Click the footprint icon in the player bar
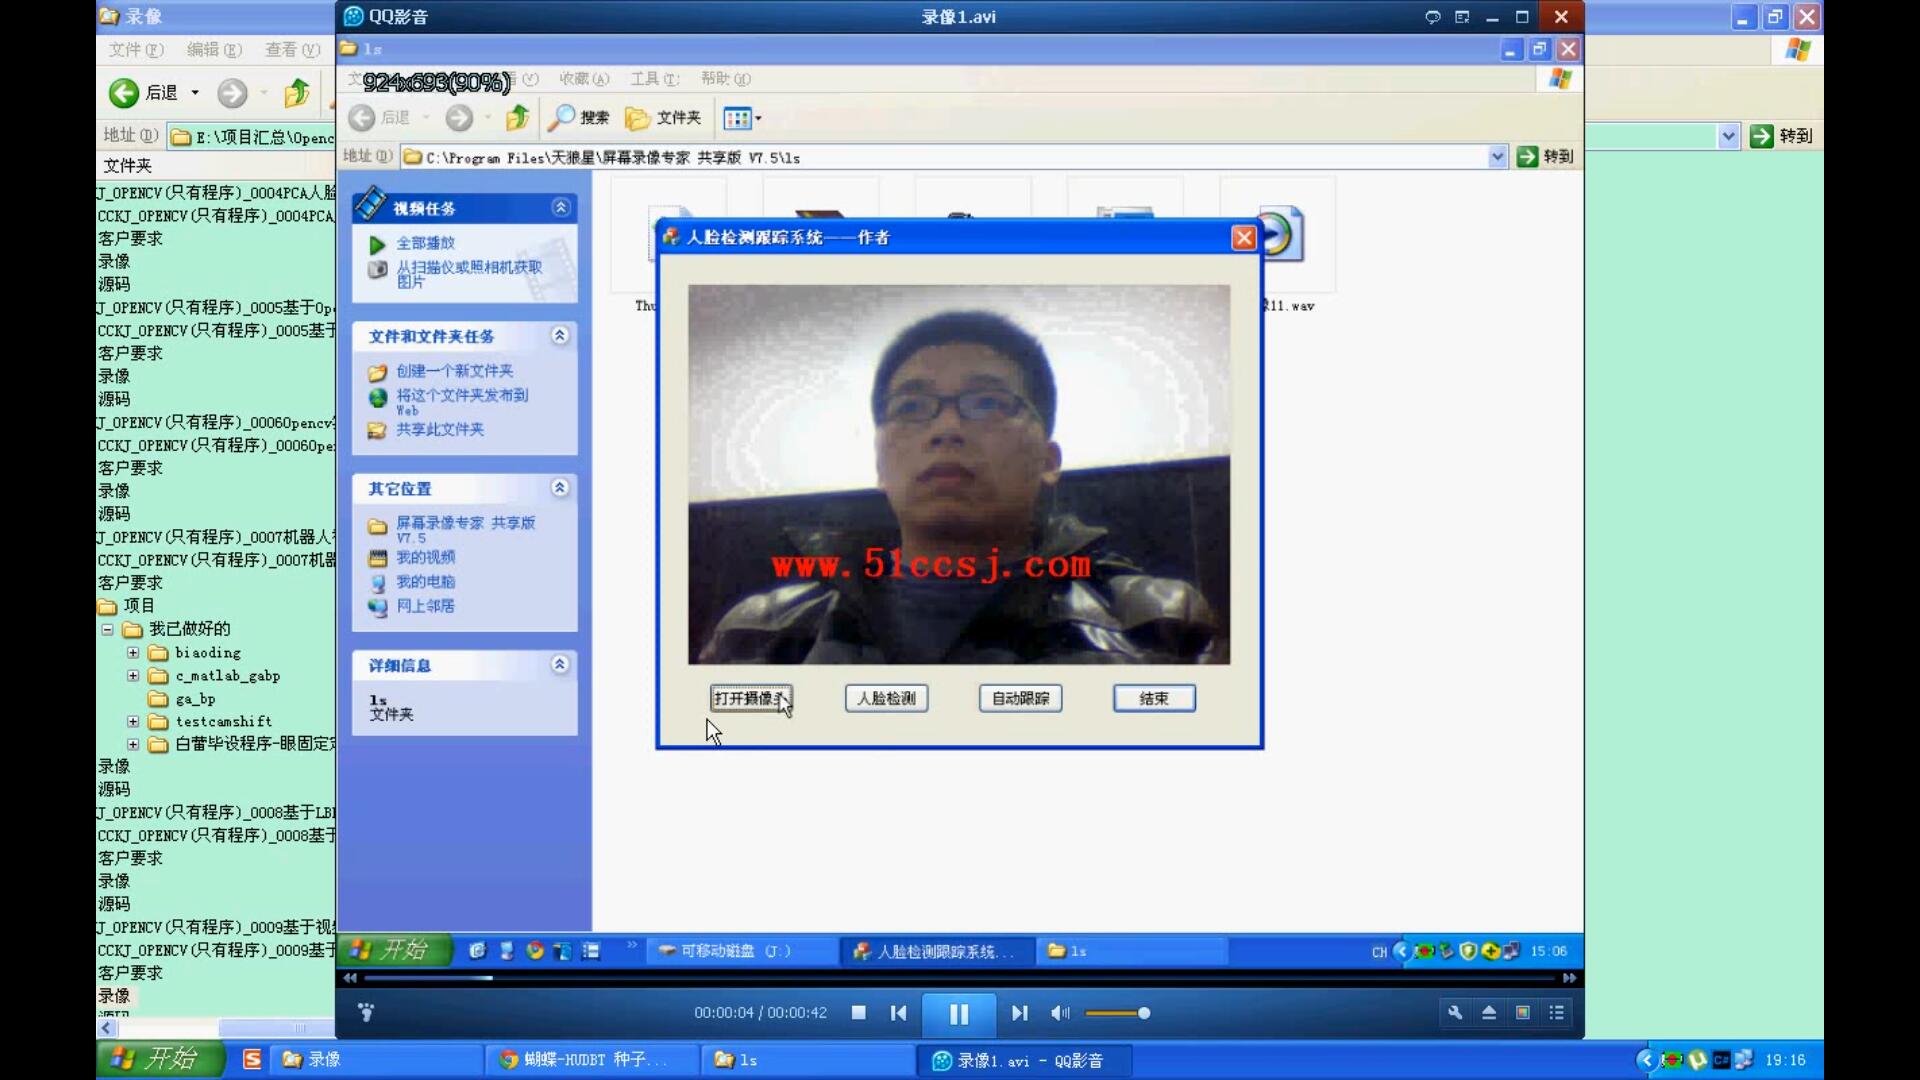 click(x=366, y=1013)
